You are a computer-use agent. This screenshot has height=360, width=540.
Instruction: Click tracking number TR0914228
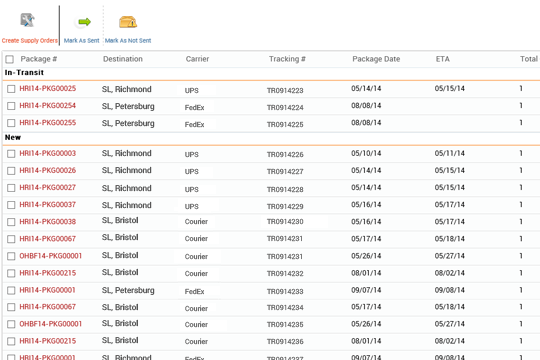pos(285,189)
